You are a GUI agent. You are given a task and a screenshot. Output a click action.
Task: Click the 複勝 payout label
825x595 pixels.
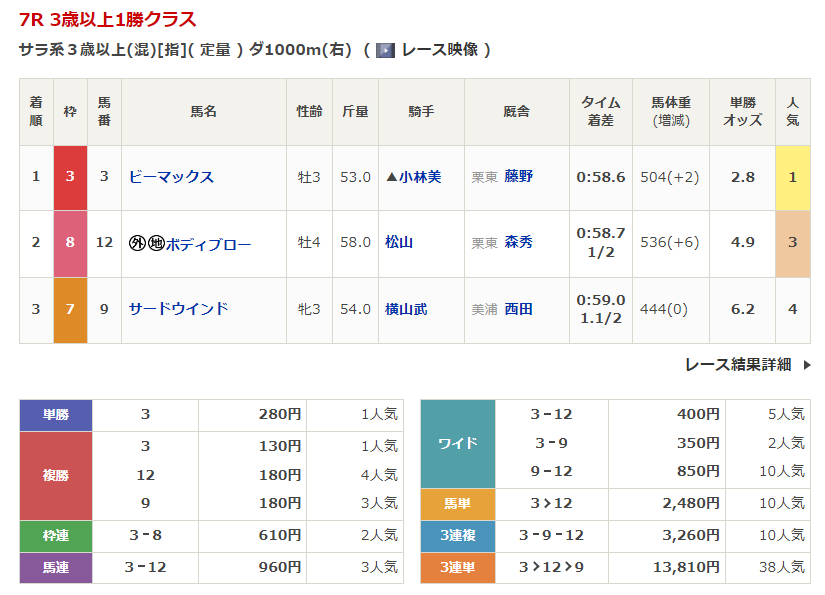coord(56,476)
